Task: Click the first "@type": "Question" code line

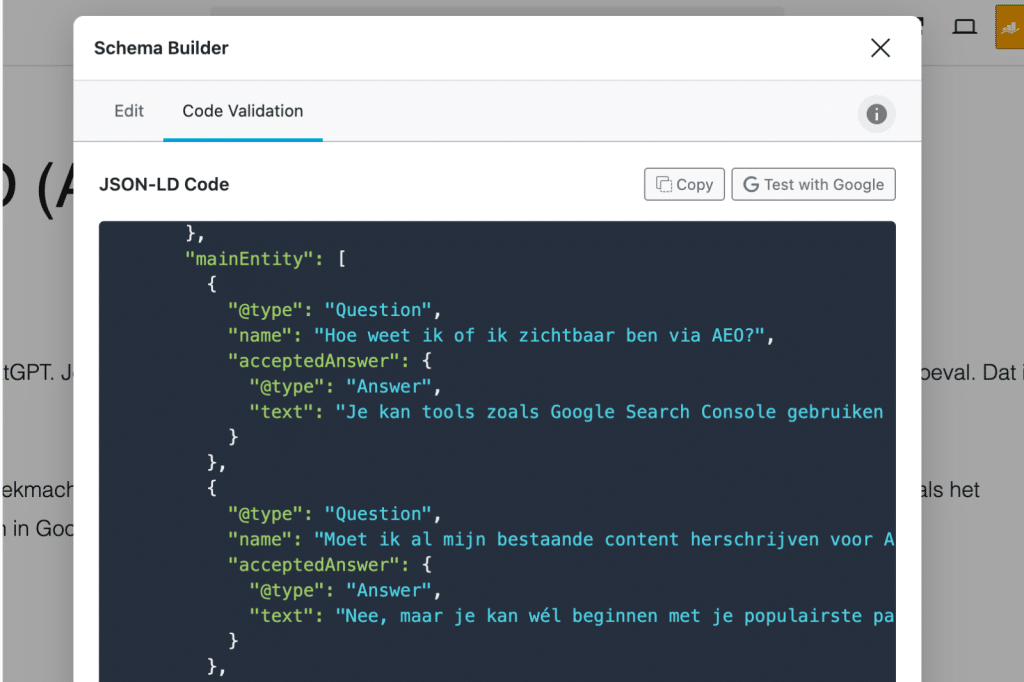Action: [334, 310]
